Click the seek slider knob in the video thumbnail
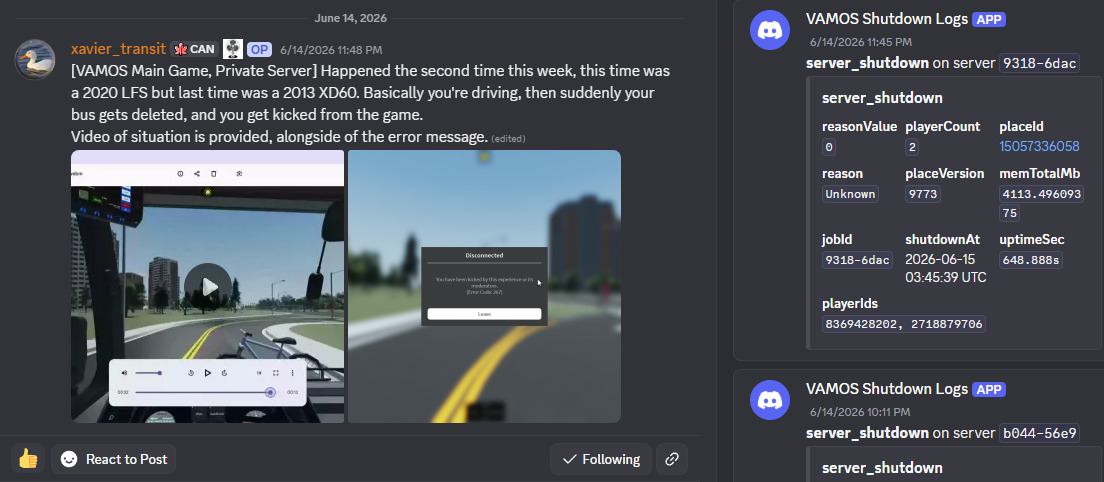1104x482 pixels. point(270,392)
